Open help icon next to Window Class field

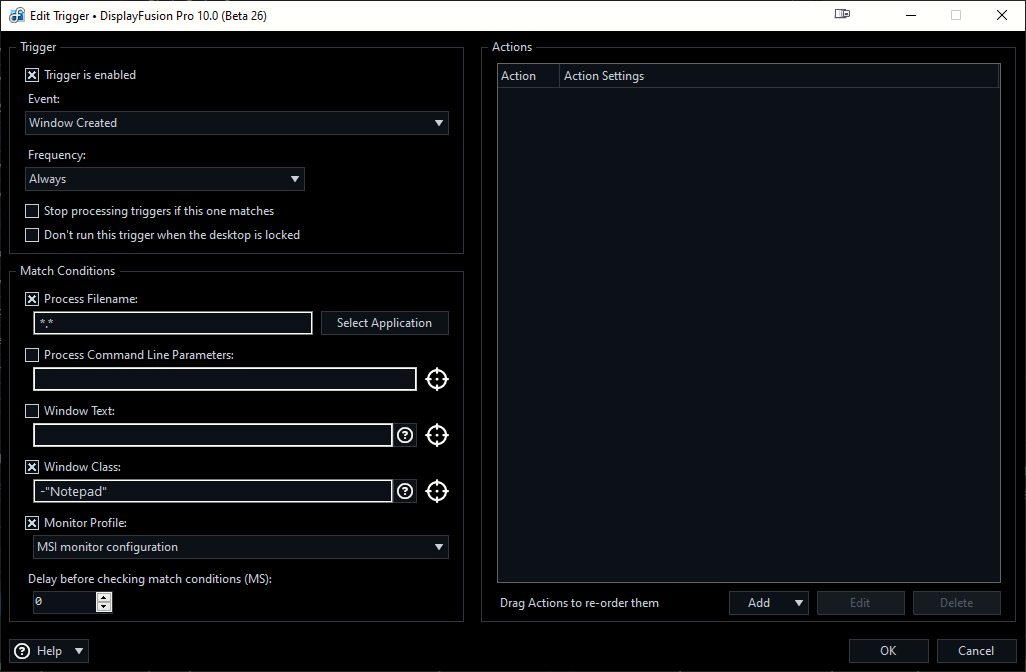coord(405,491)
